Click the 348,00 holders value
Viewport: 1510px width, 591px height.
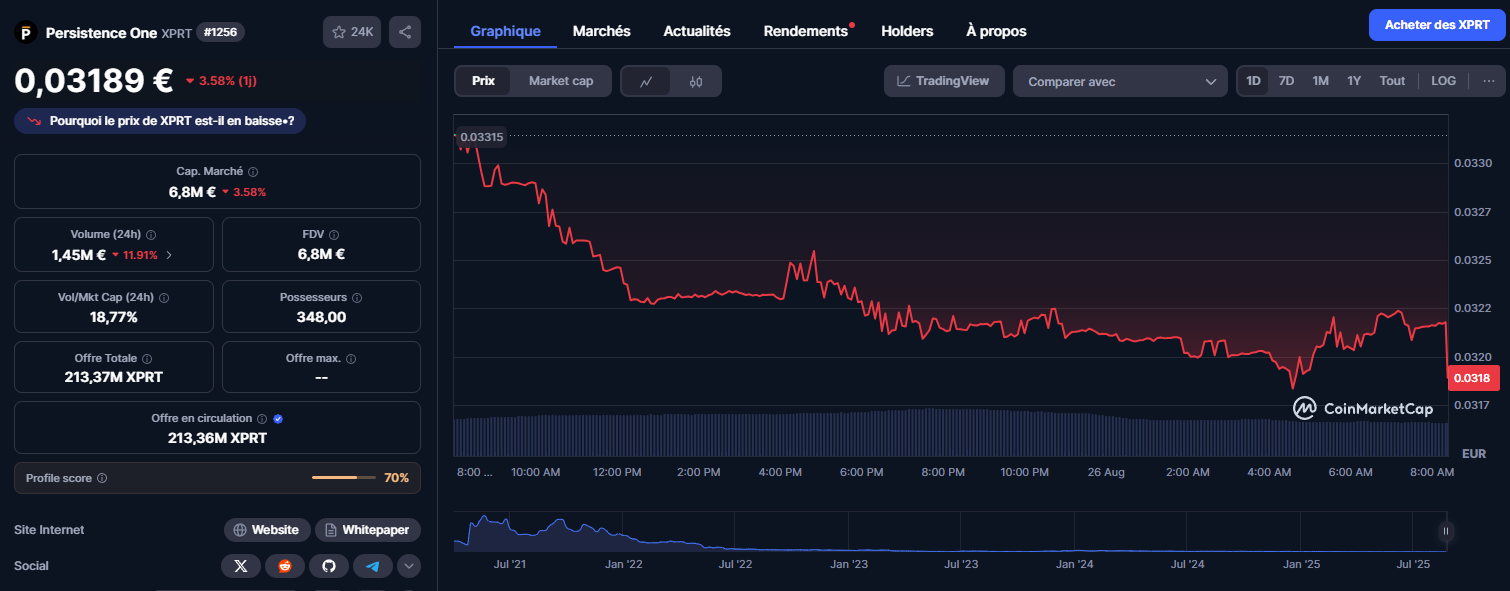click(x=321, y=317)
